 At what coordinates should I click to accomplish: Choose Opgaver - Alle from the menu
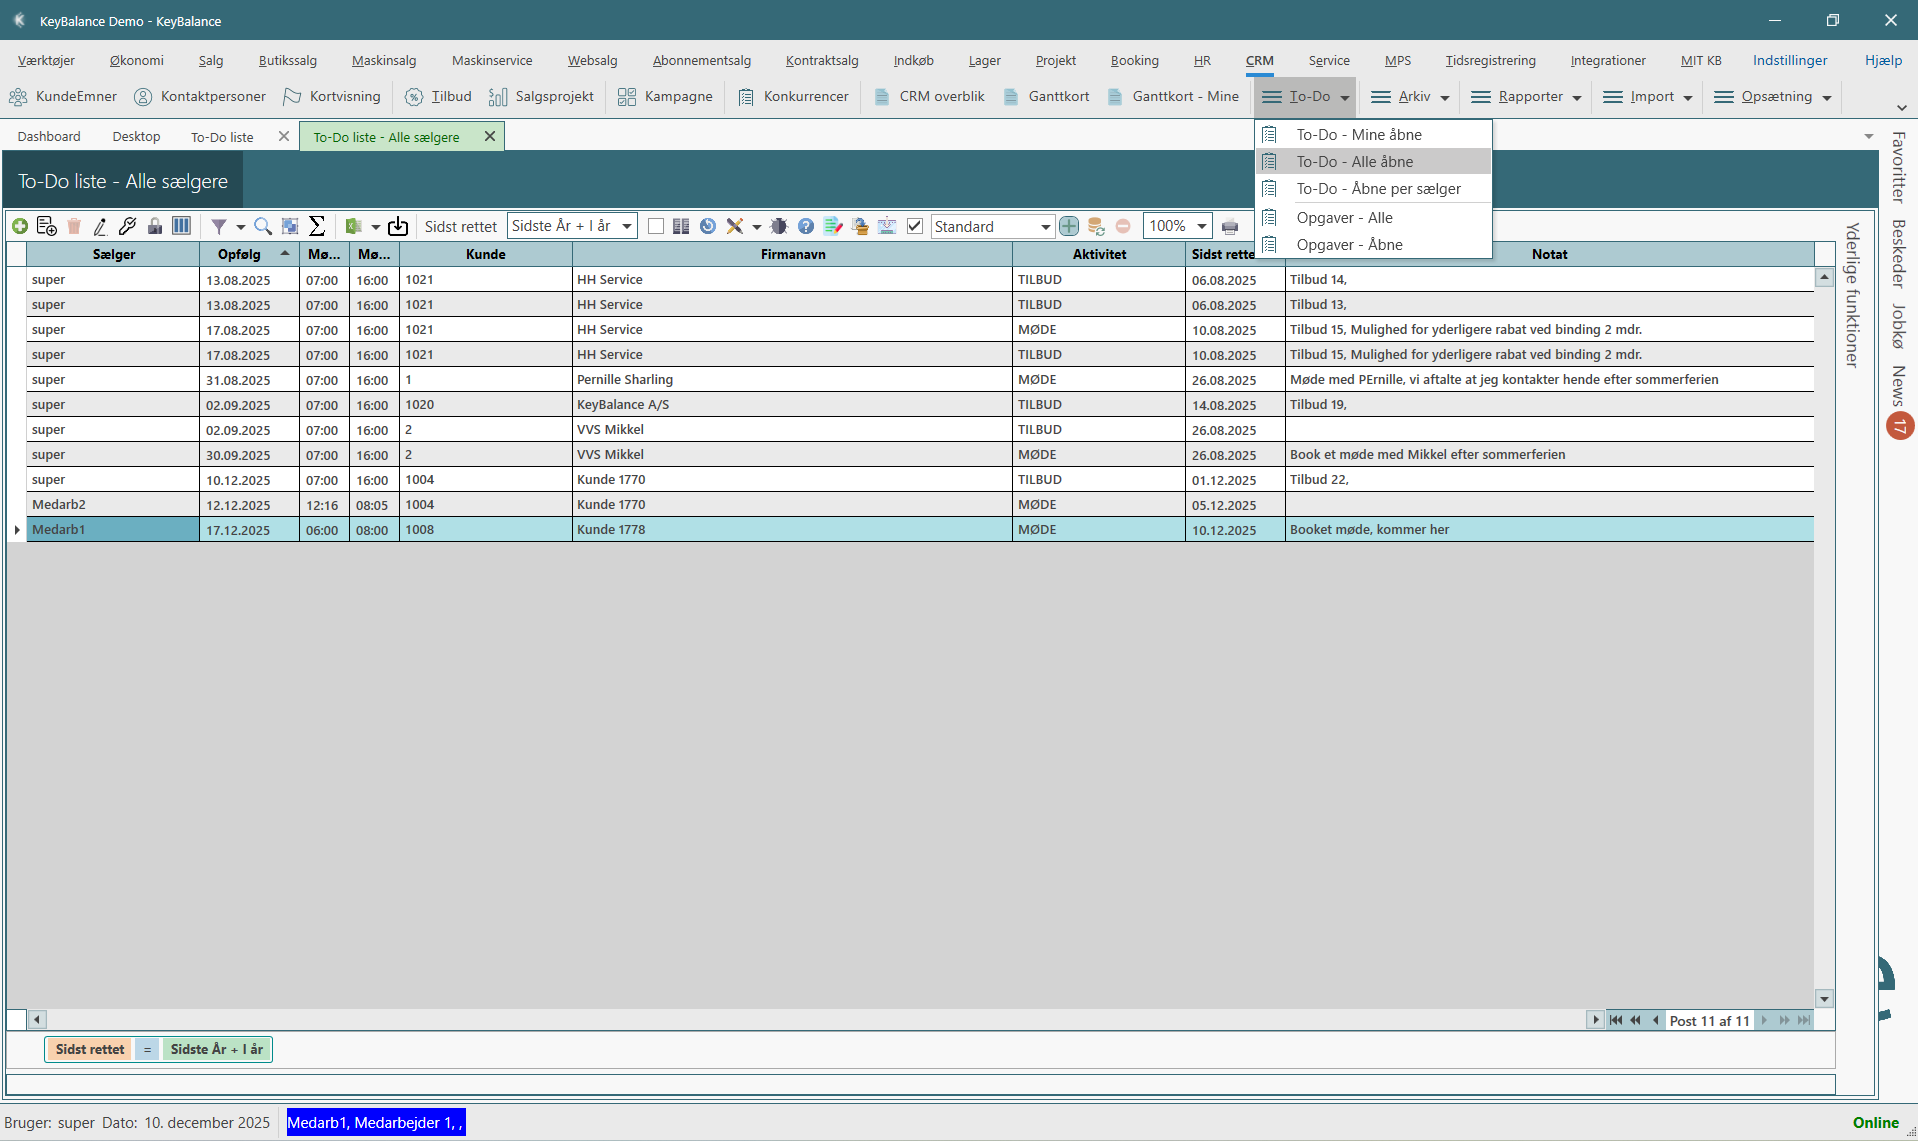click(1344, 217)
